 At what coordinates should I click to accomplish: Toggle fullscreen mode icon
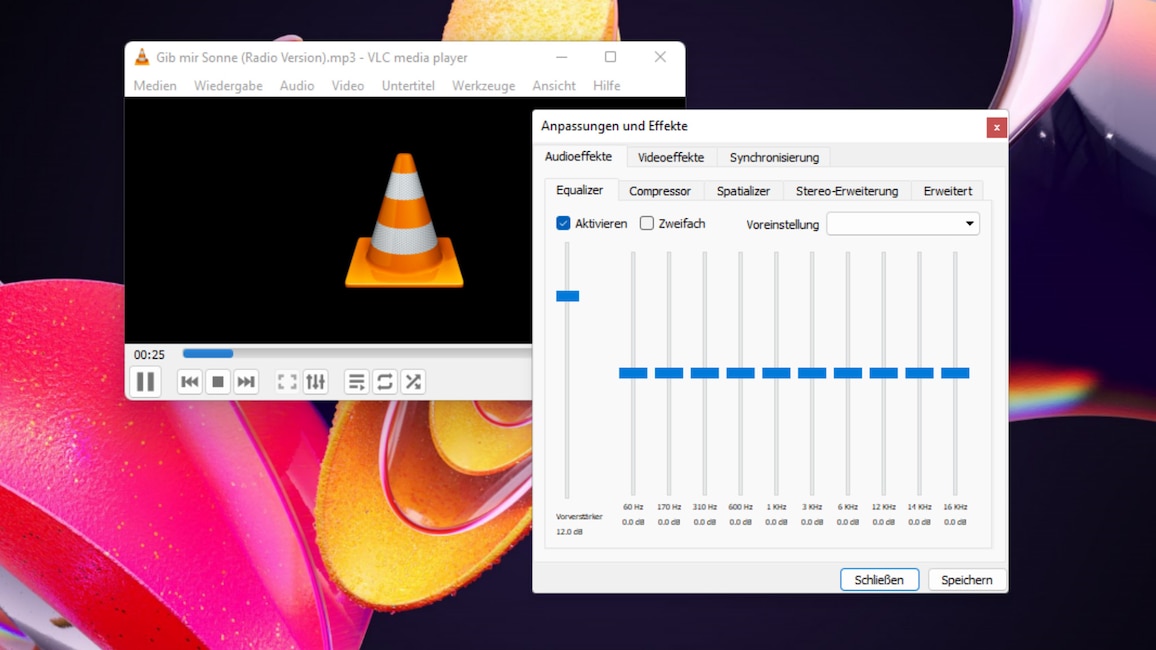pyautogui.click(x=287, y=382)
